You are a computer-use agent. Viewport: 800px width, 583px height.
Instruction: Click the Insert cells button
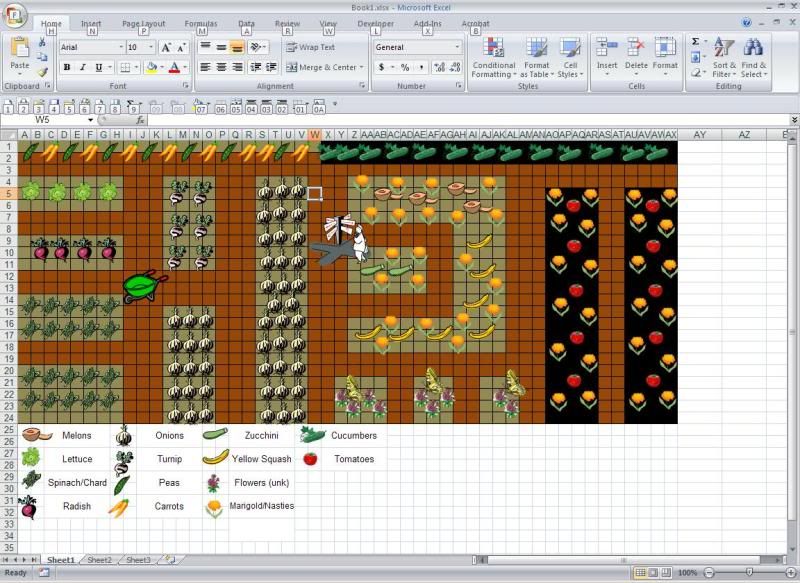607,57
